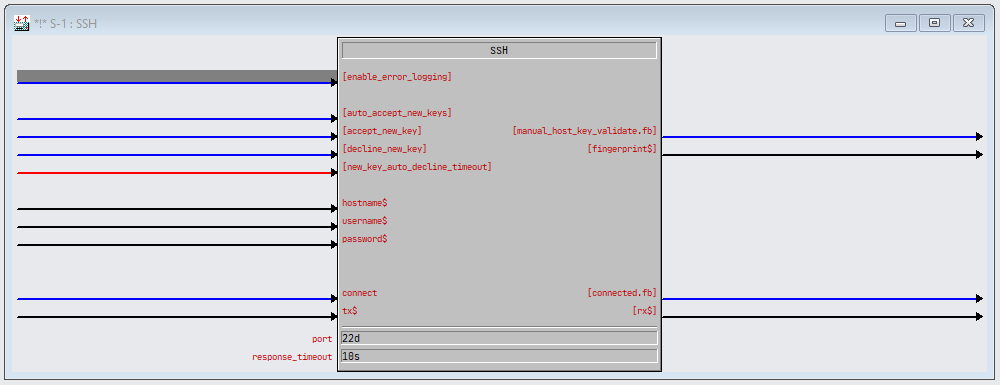
Task: Select the [rx$] output label
Action: tap(644, 310)
